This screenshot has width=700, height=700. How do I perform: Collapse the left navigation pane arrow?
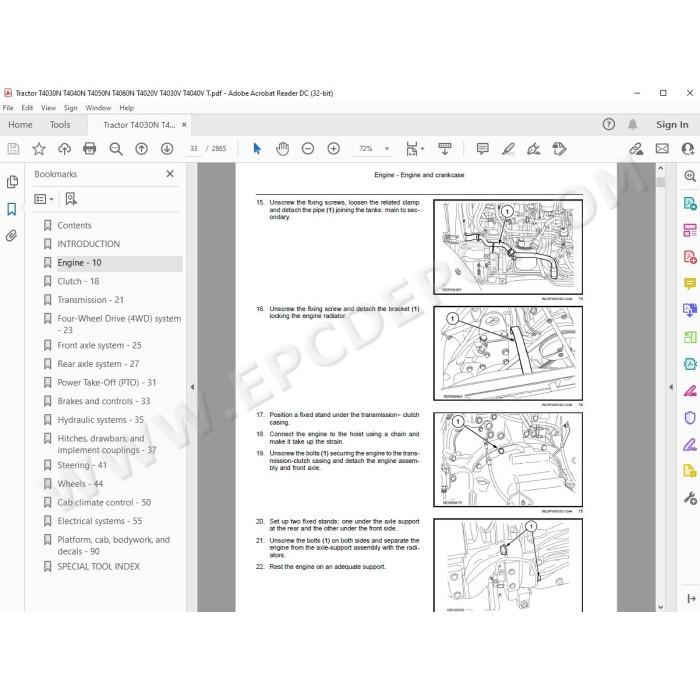tap(192, 387)
